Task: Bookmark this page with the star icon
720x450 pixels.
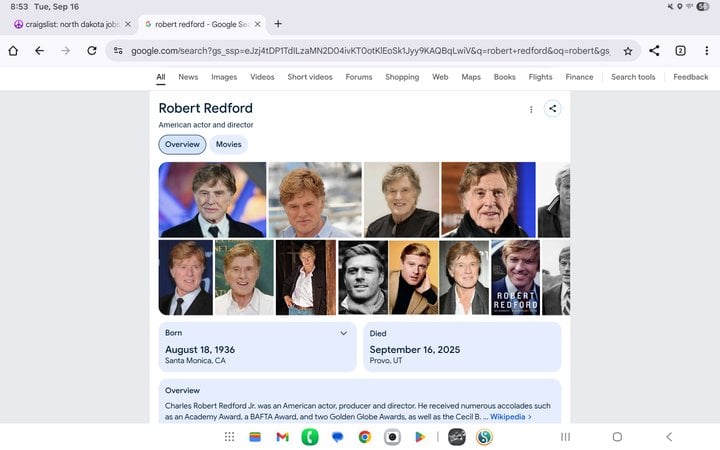Action: 628,50
